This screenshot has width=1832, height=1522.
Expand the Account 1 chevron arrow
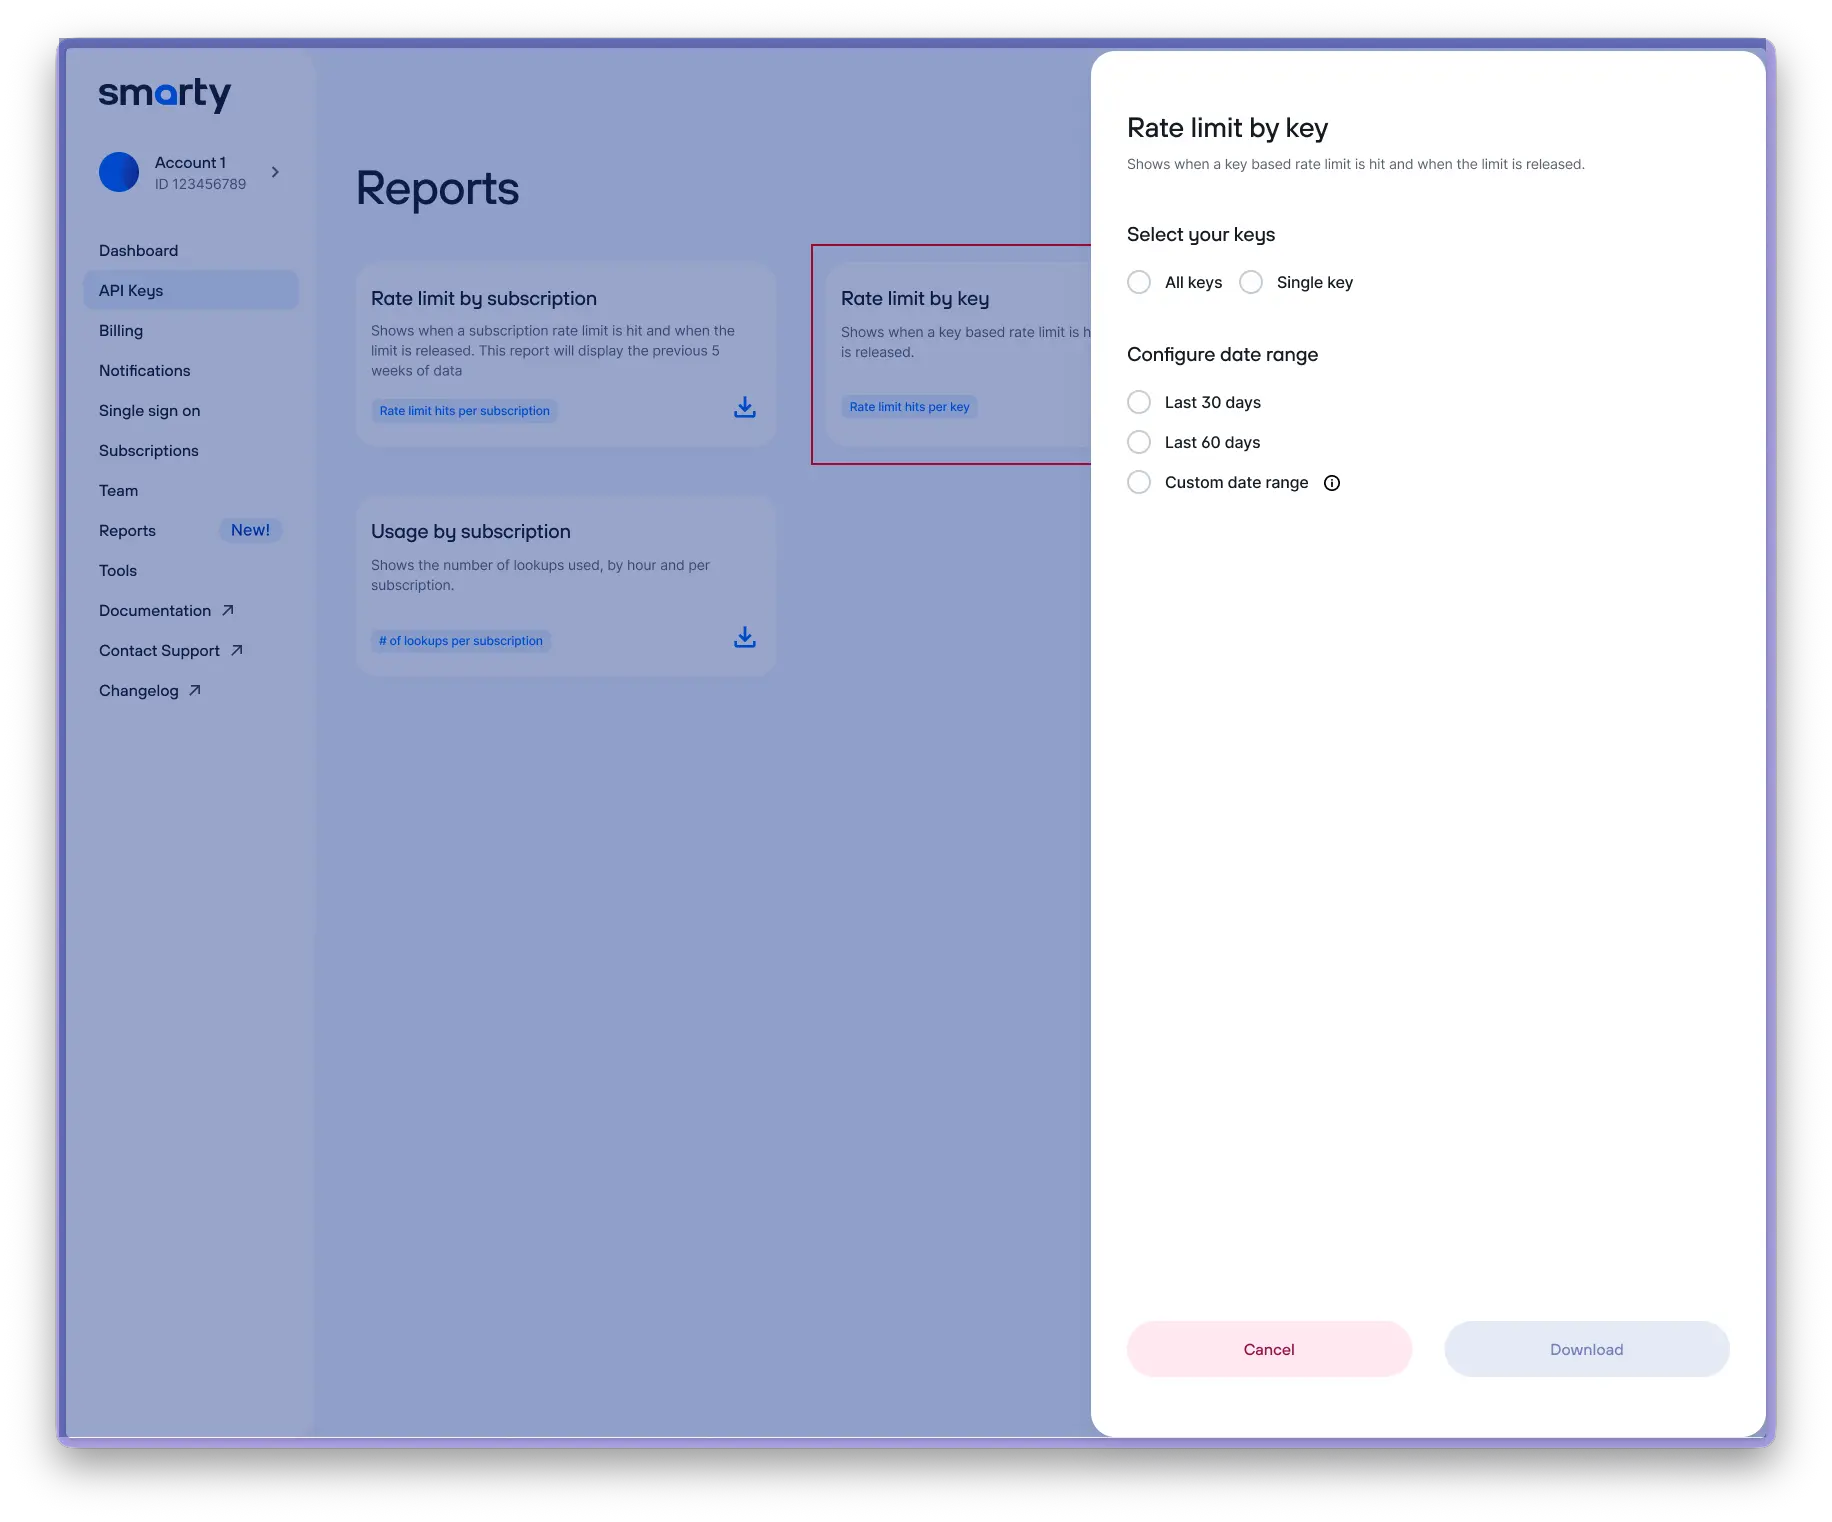275,172
